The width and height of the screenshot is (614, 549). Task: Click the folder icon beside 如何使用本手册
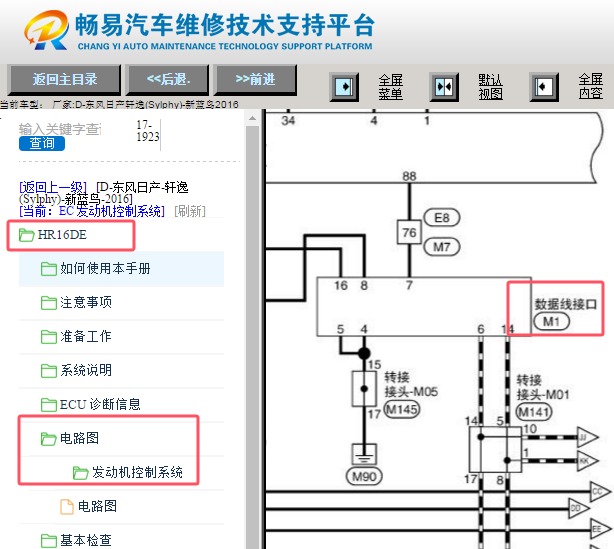49,269
